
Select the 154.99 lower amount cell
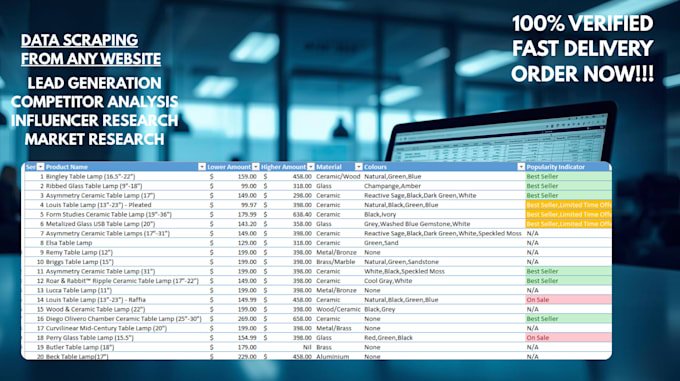coord(233,338)
